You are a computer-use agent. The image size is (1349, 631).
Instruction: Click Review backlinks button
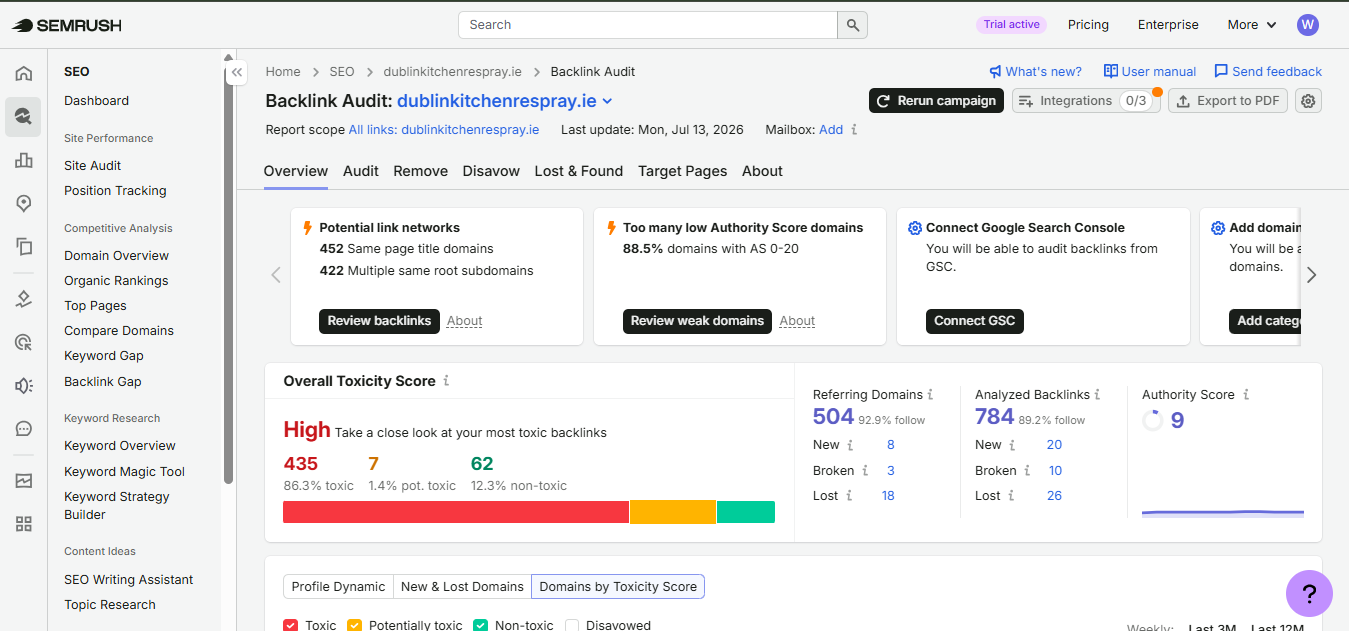click(379, 321)
